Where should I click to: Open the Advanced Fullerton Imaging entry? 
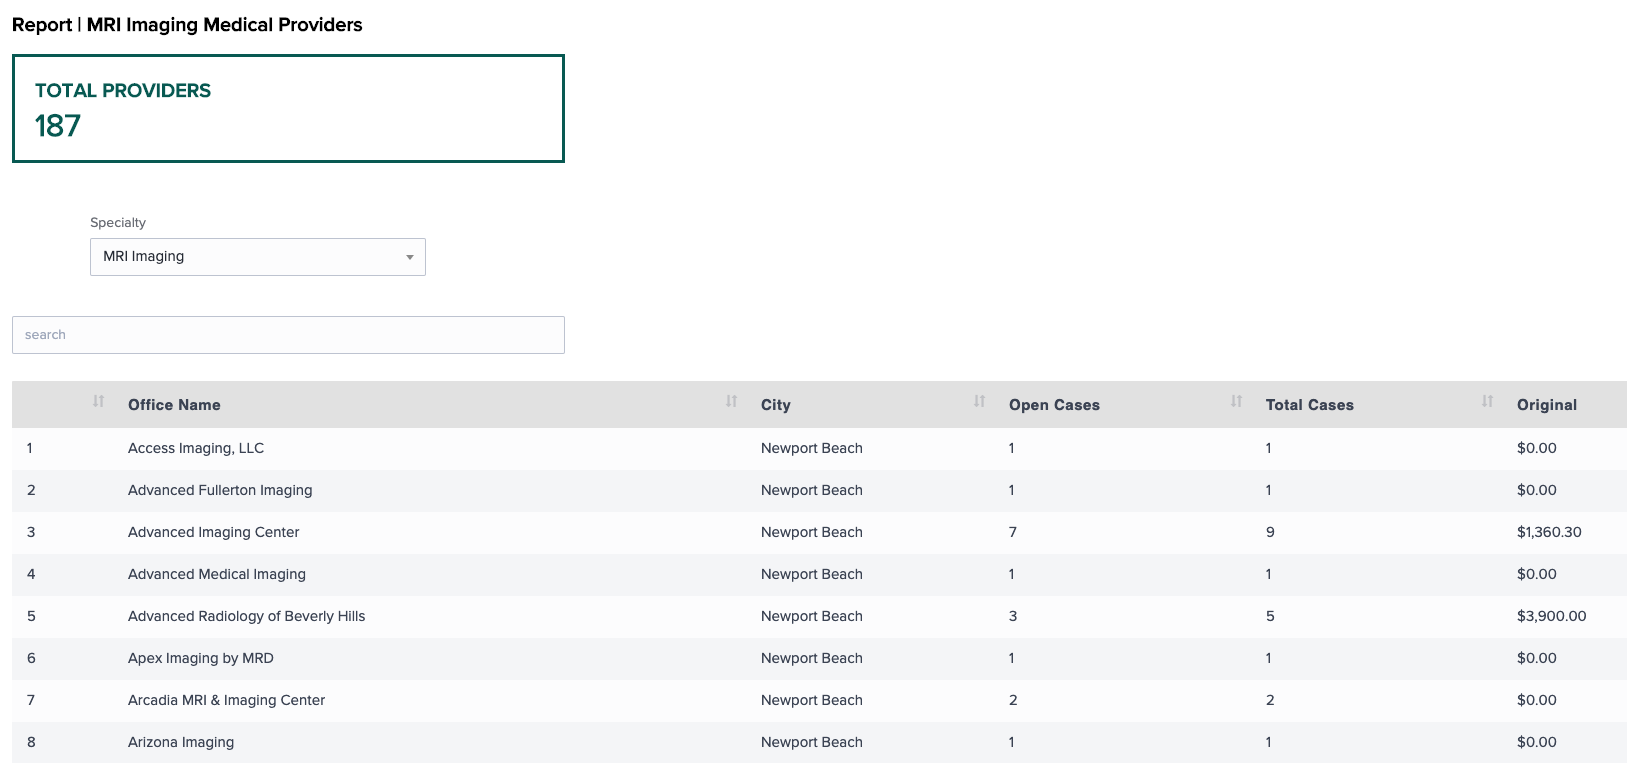[220, 490]
